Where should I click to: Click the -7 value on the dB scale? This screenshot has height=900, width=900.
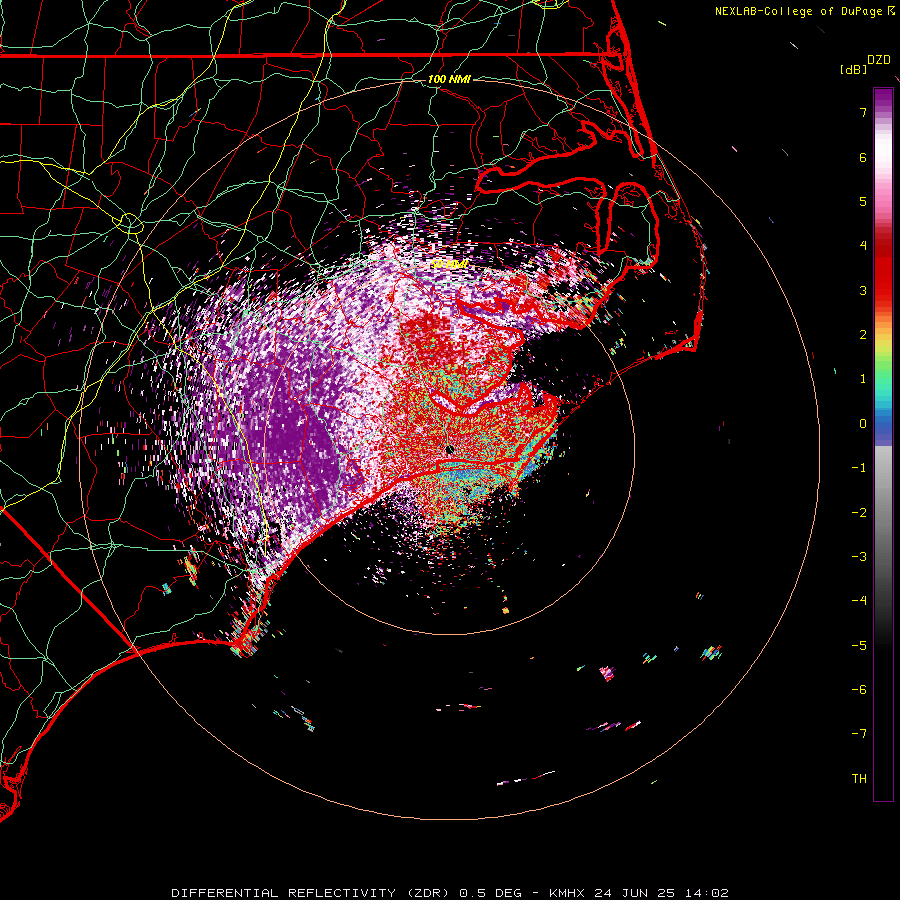click(859, 734)
